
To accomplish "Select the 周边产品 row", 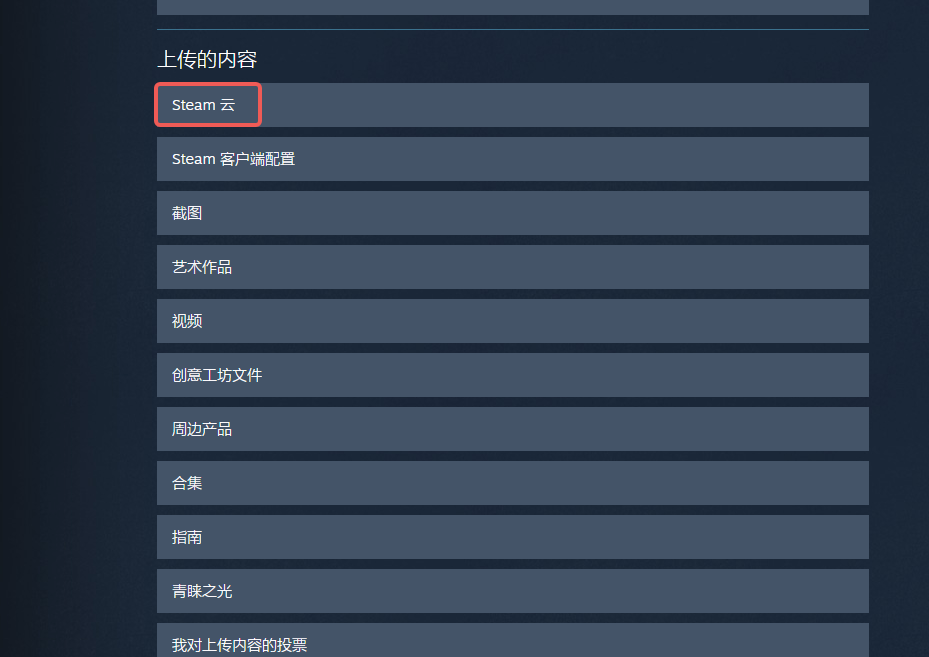I will click(512, 429).
